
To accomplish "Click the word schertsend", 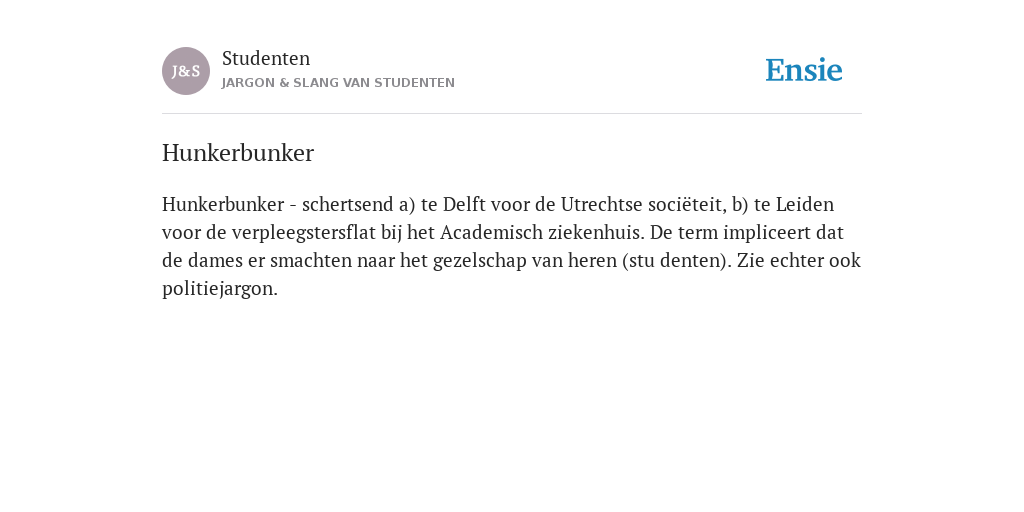I will [x=347, y=204].
